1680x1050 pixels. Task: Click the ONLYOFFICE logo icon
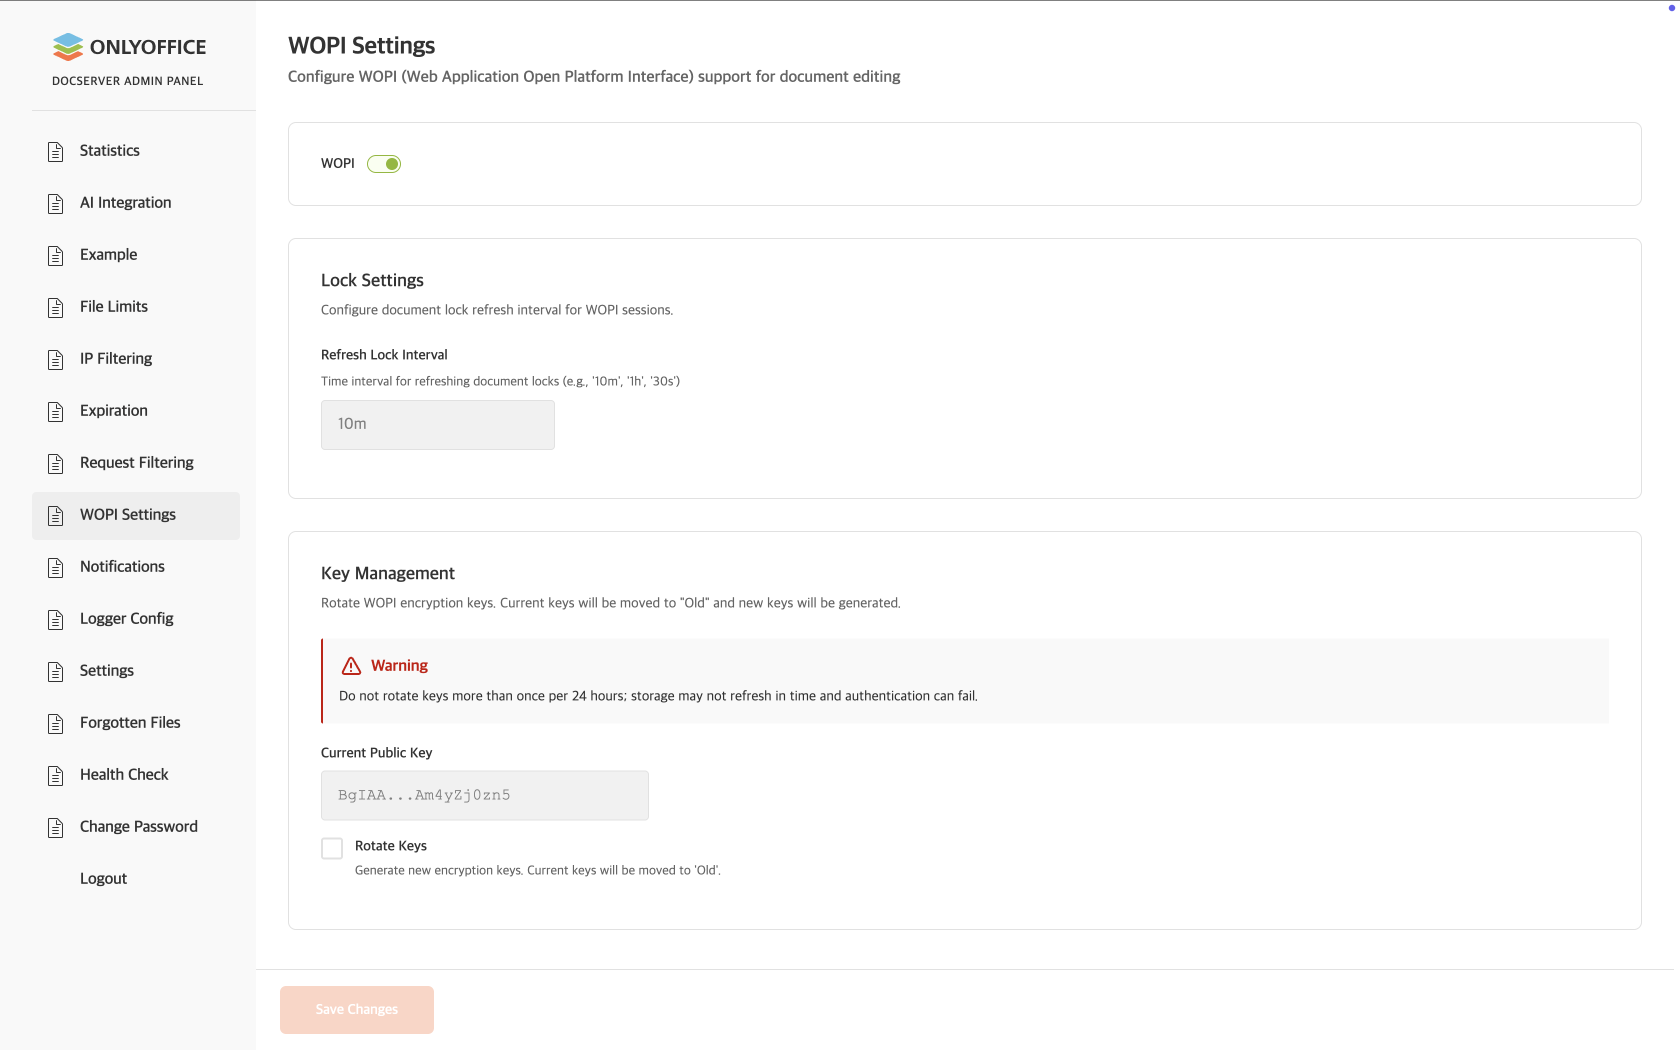coord(68,47)
